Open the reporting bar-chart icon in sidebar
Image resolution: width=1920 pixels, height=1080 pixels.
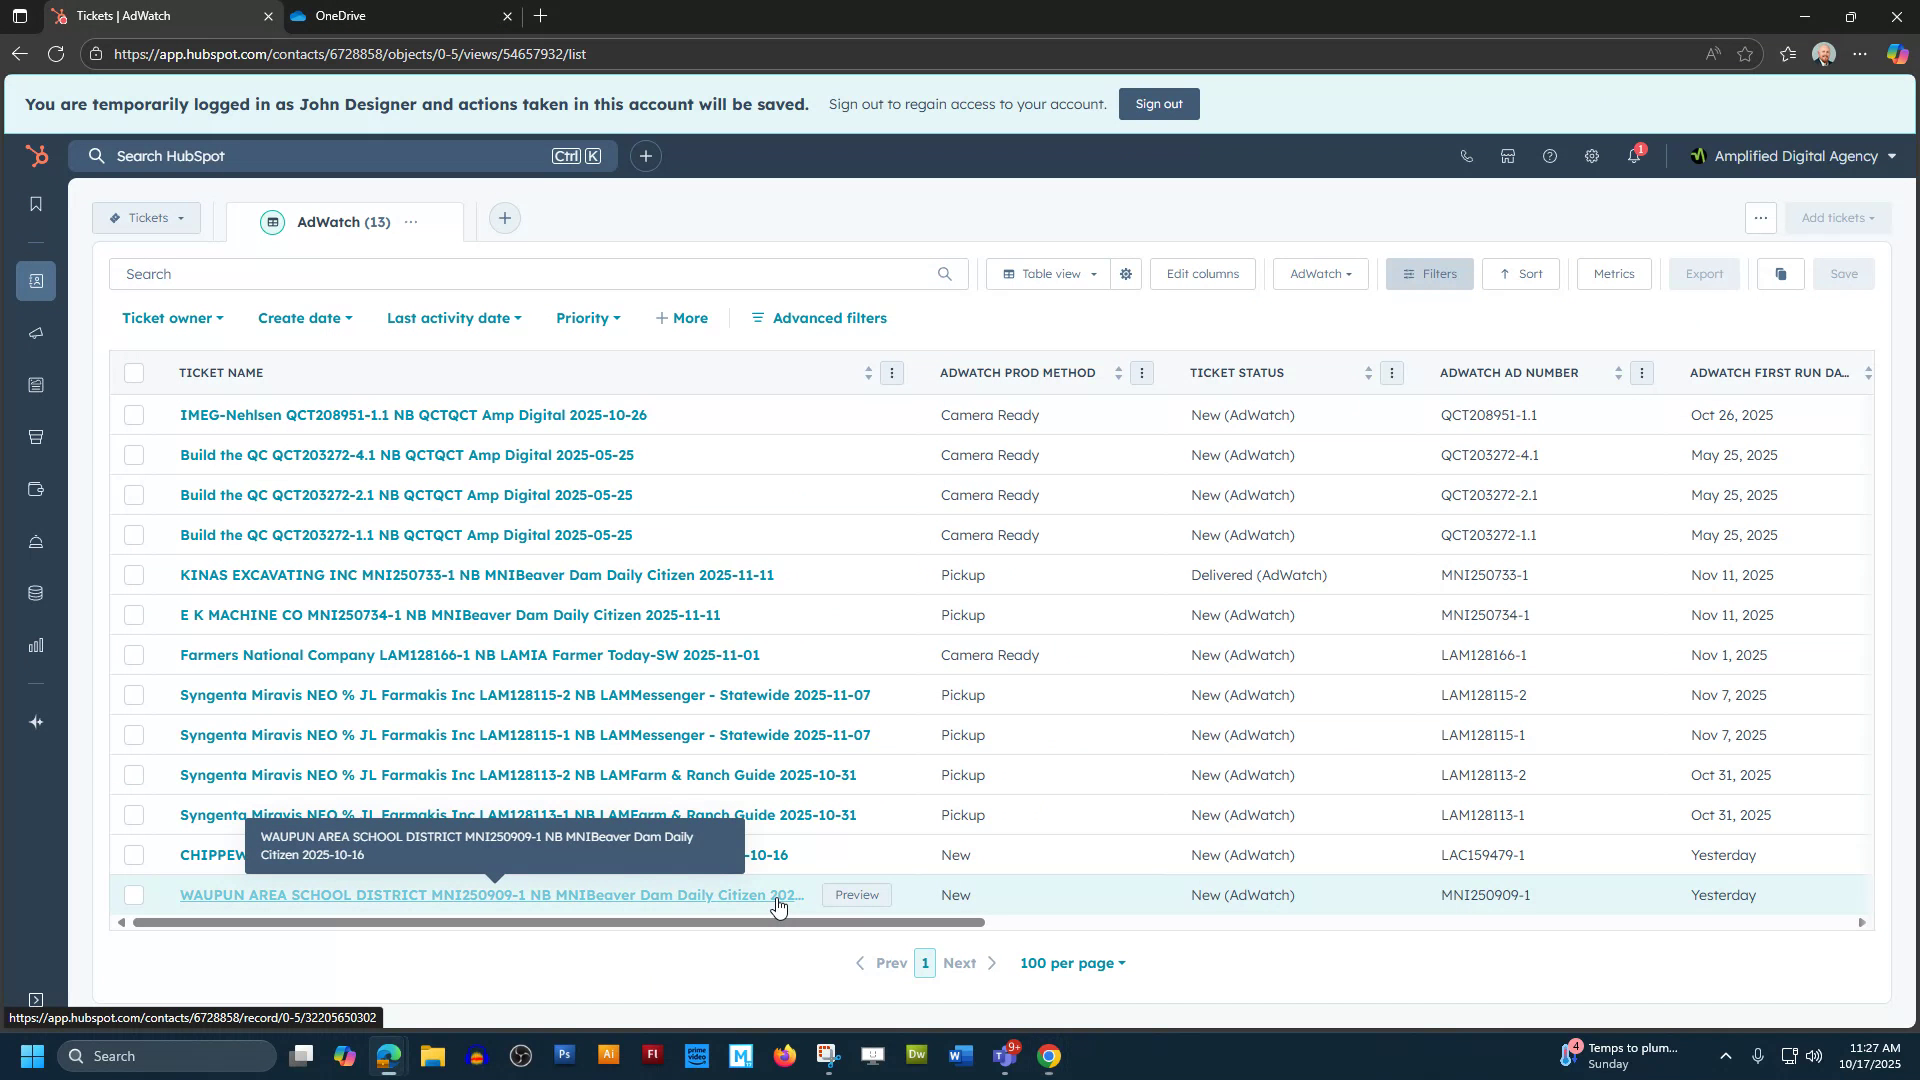click(35, 645)
